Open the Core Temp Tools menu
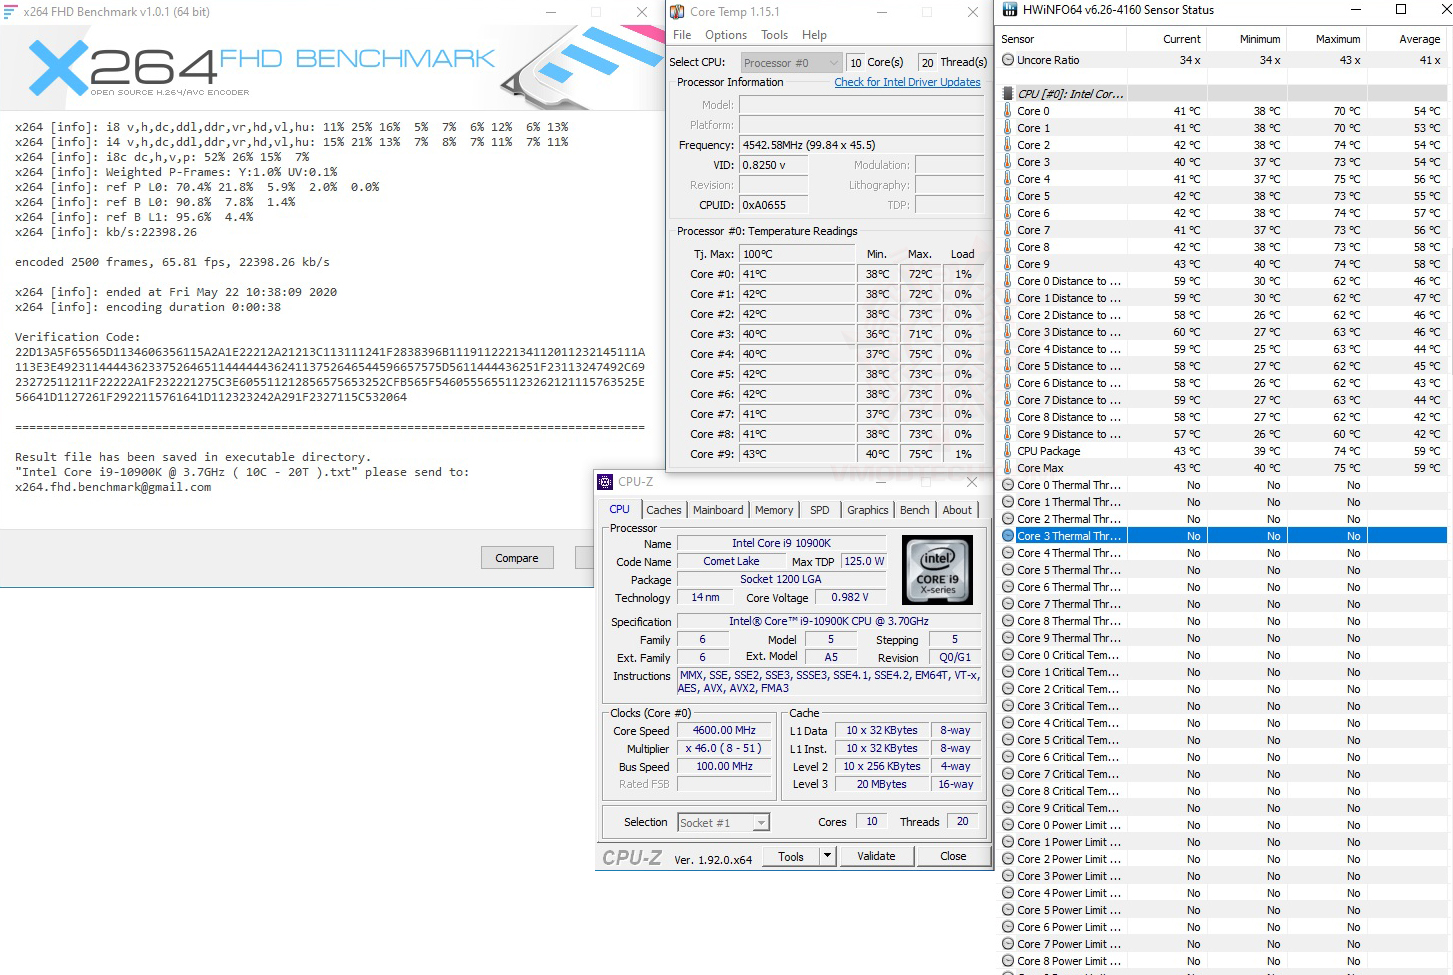The image size is (1453, 975). point(775,35)
